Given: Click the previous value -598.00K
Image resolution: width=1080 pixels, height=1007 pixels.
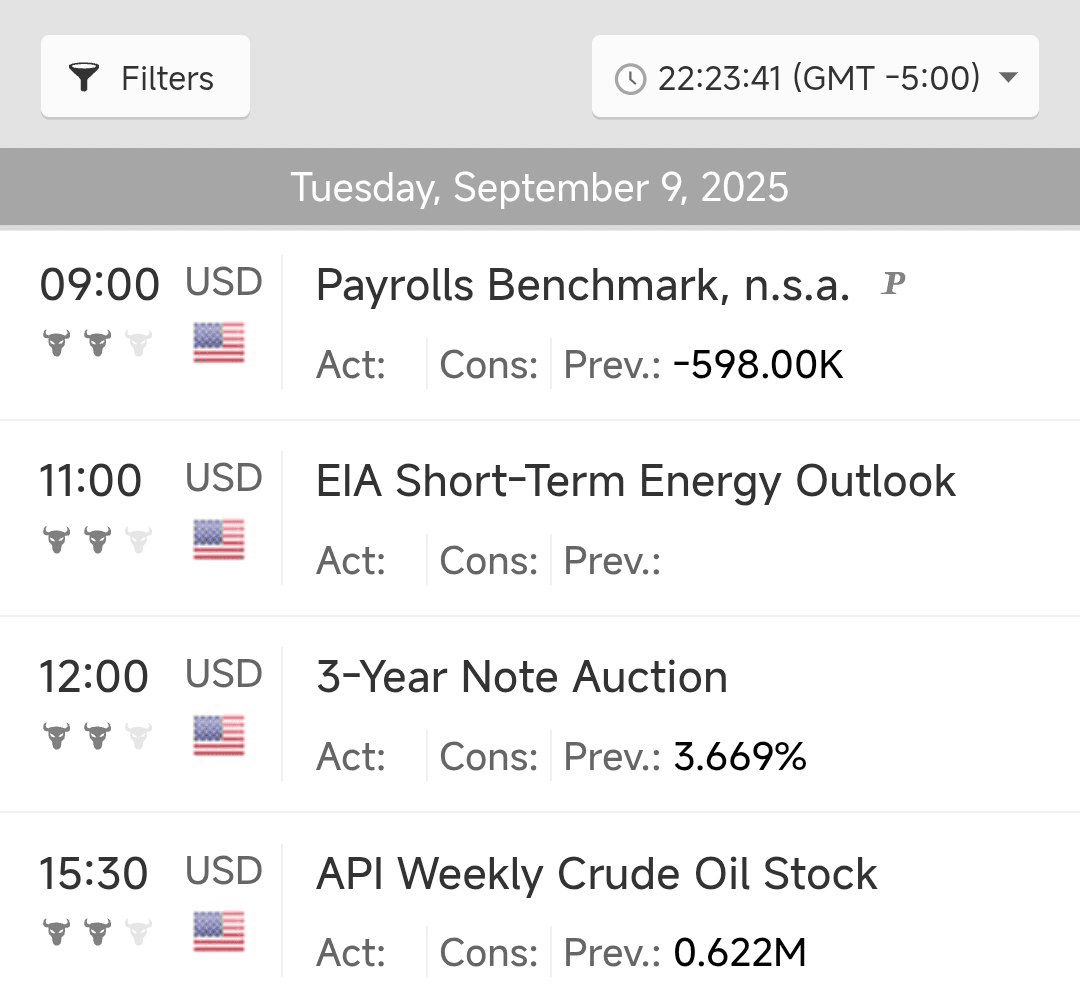Looking at the screenshot, I should click(758, 366).
